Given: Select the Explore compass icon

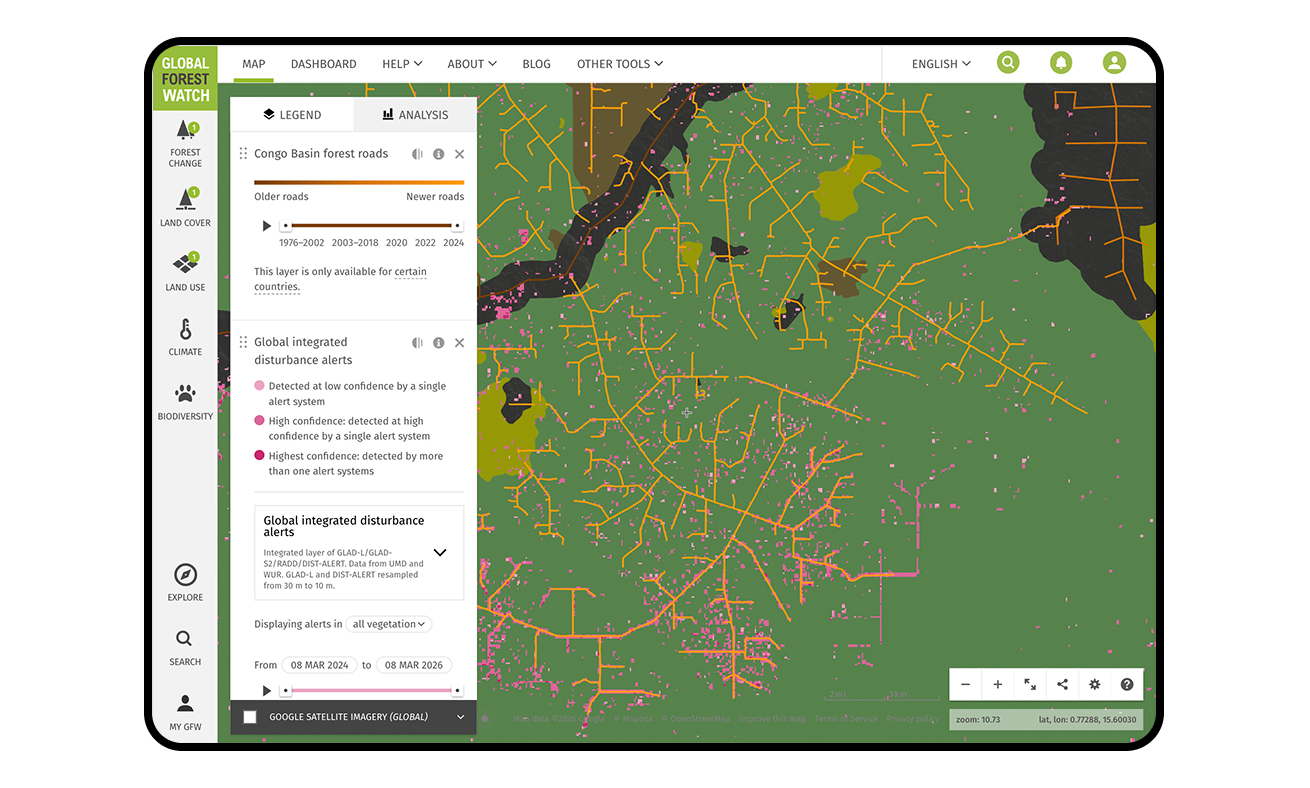Looking at the screenshot, I should click(x=185, y=576).
